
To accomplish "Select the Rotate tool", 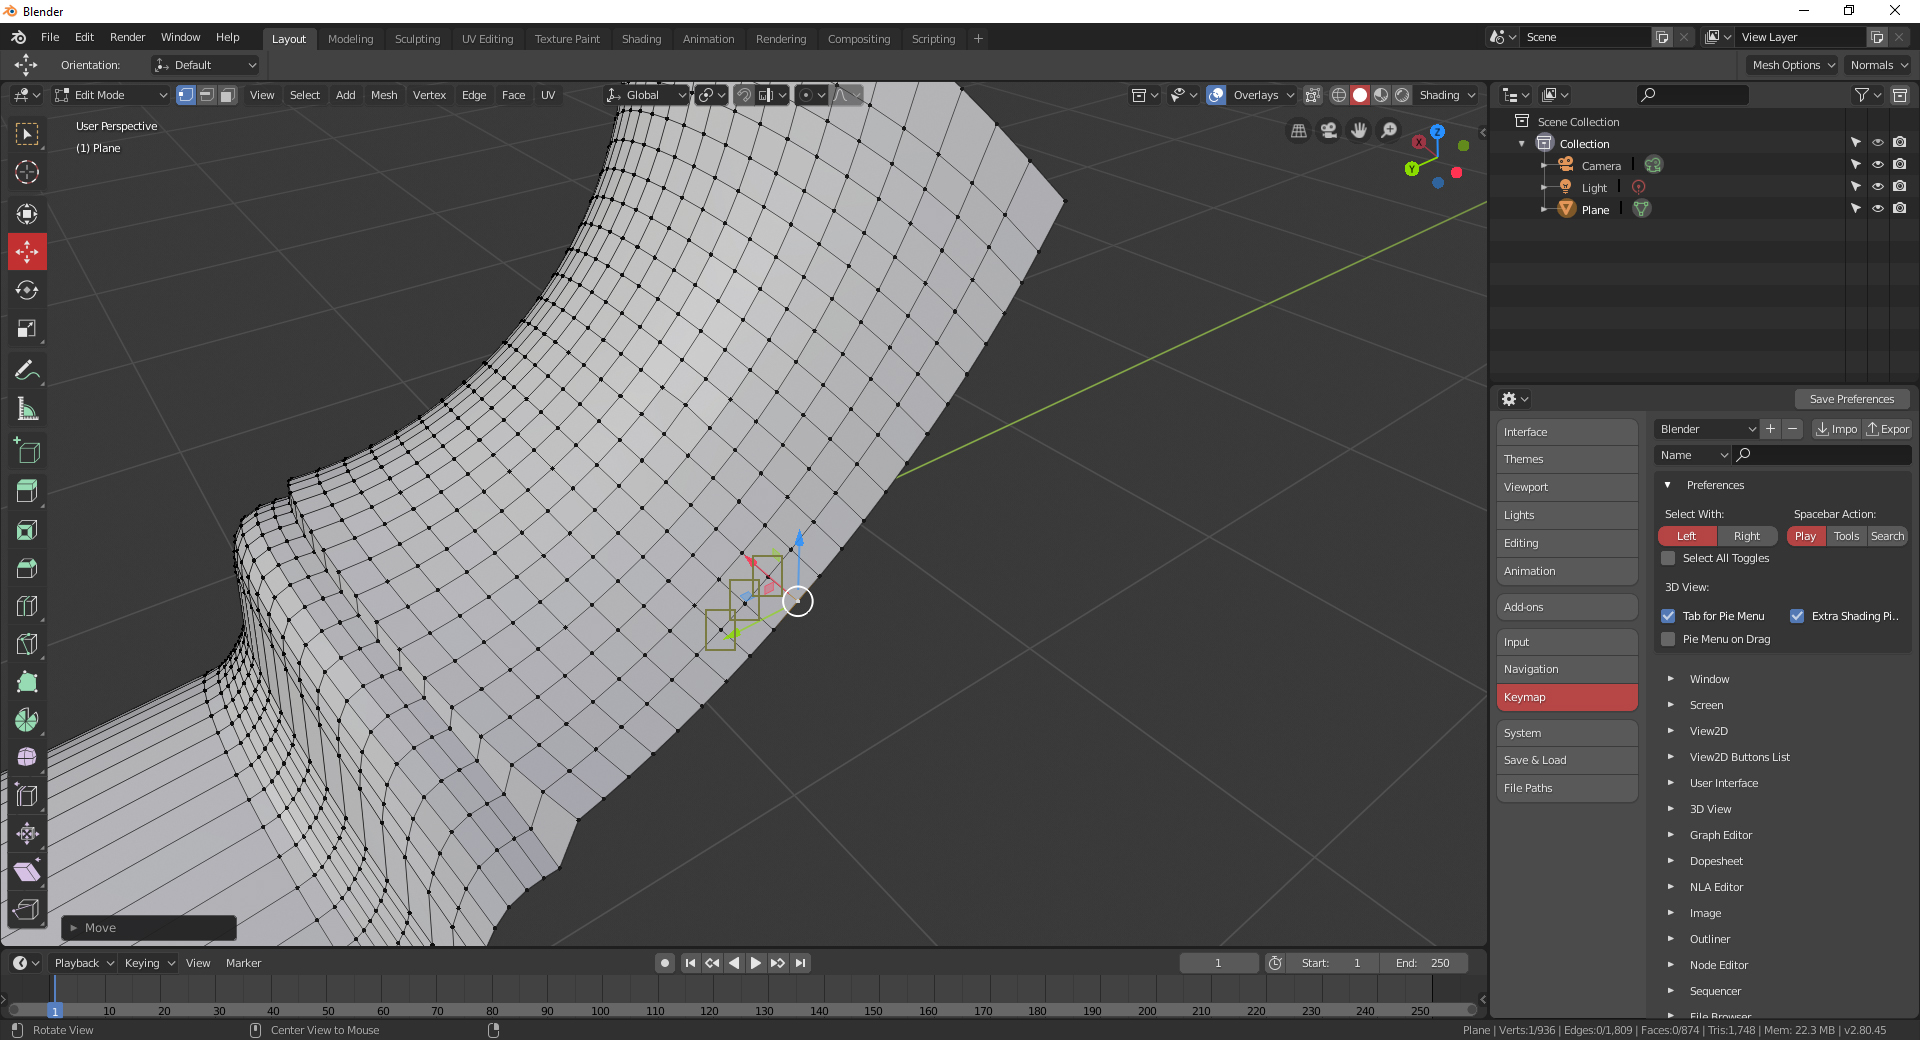I will [x=27, y=291].
